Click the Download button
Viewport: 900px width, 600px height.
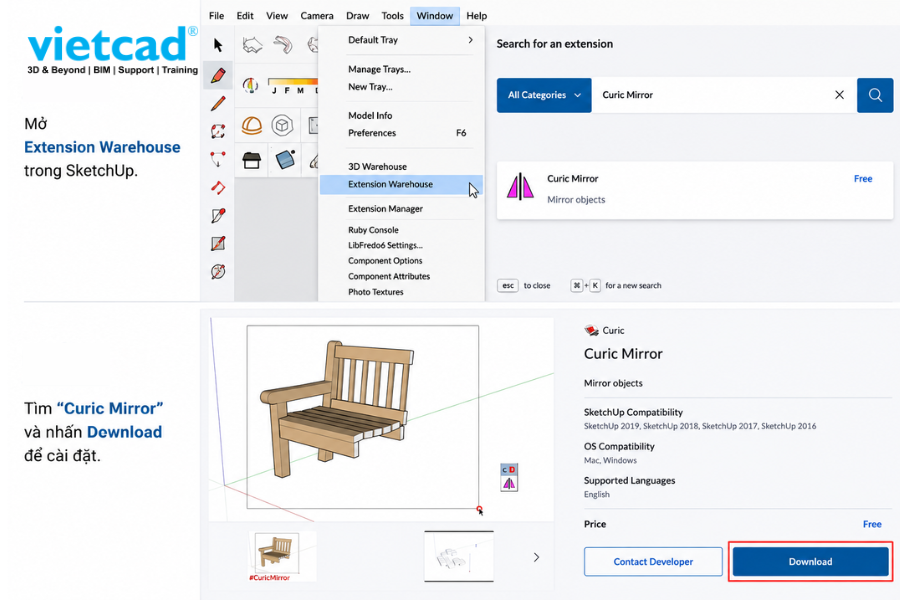pos(810,562)
